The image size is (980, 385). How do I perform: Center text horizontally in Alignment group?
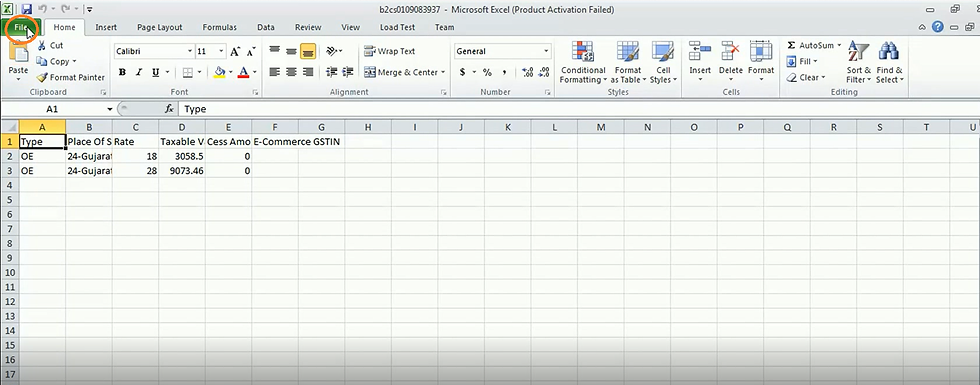[x=291, y=72]
